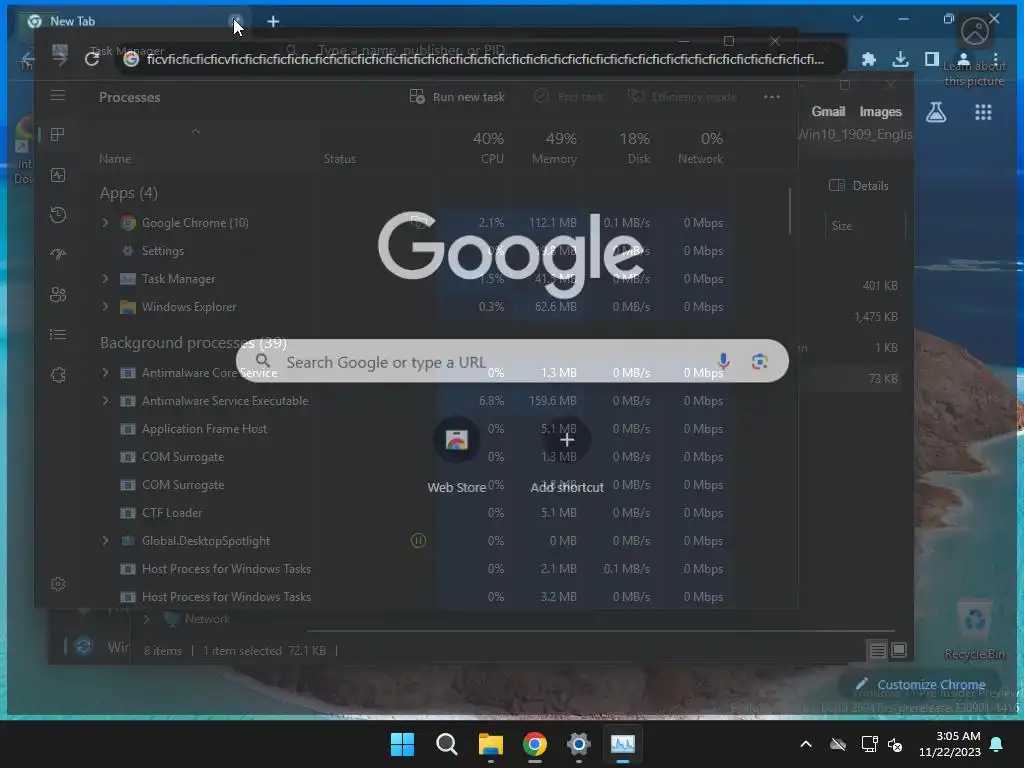Open Search Labs flask icon

click(x=936, y=112)
